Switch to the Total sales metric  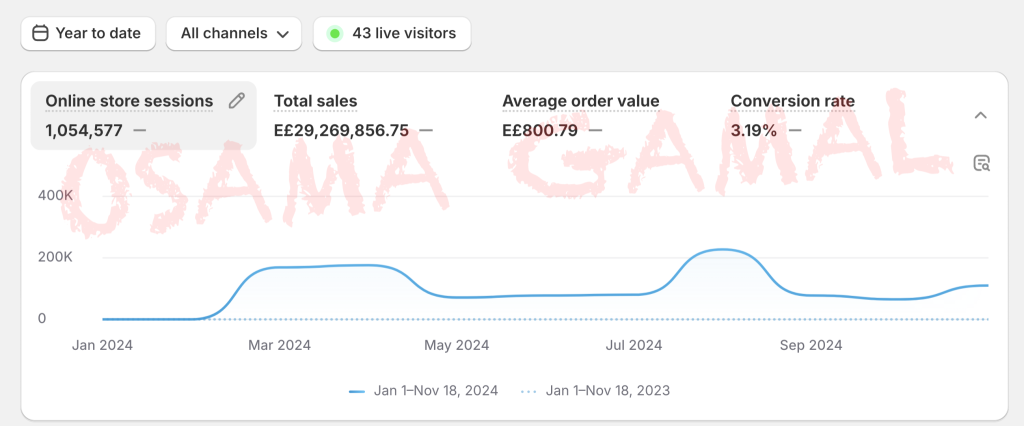click(315, 101)
